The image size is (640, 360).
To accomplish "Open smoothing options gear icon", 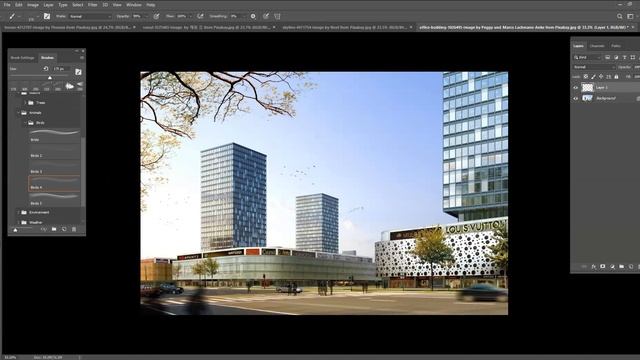I will tap(253, 16).
